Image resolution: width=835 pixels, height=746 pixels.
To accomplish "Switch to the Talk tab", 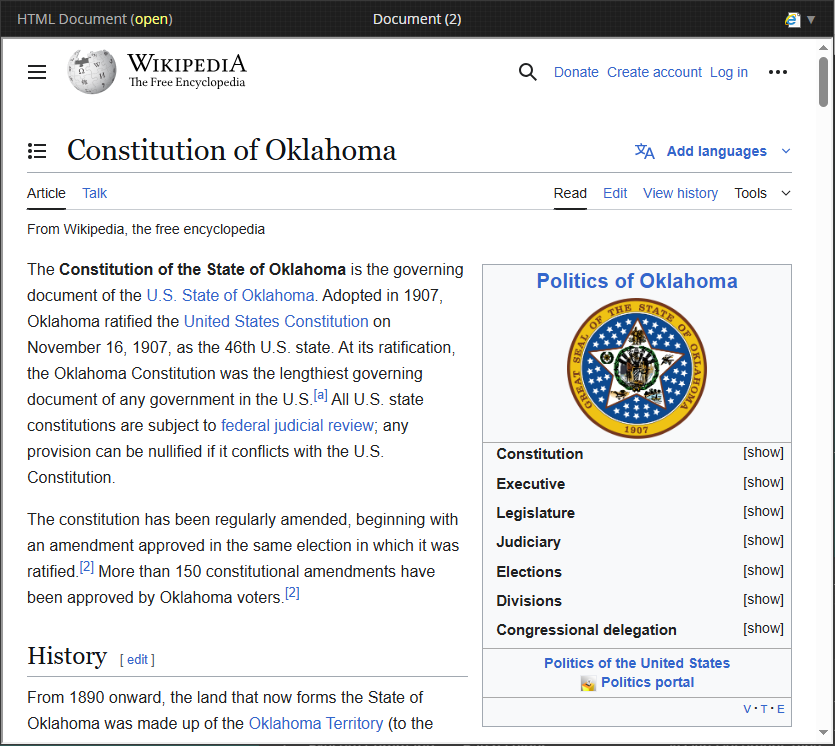I will point(94,193).
